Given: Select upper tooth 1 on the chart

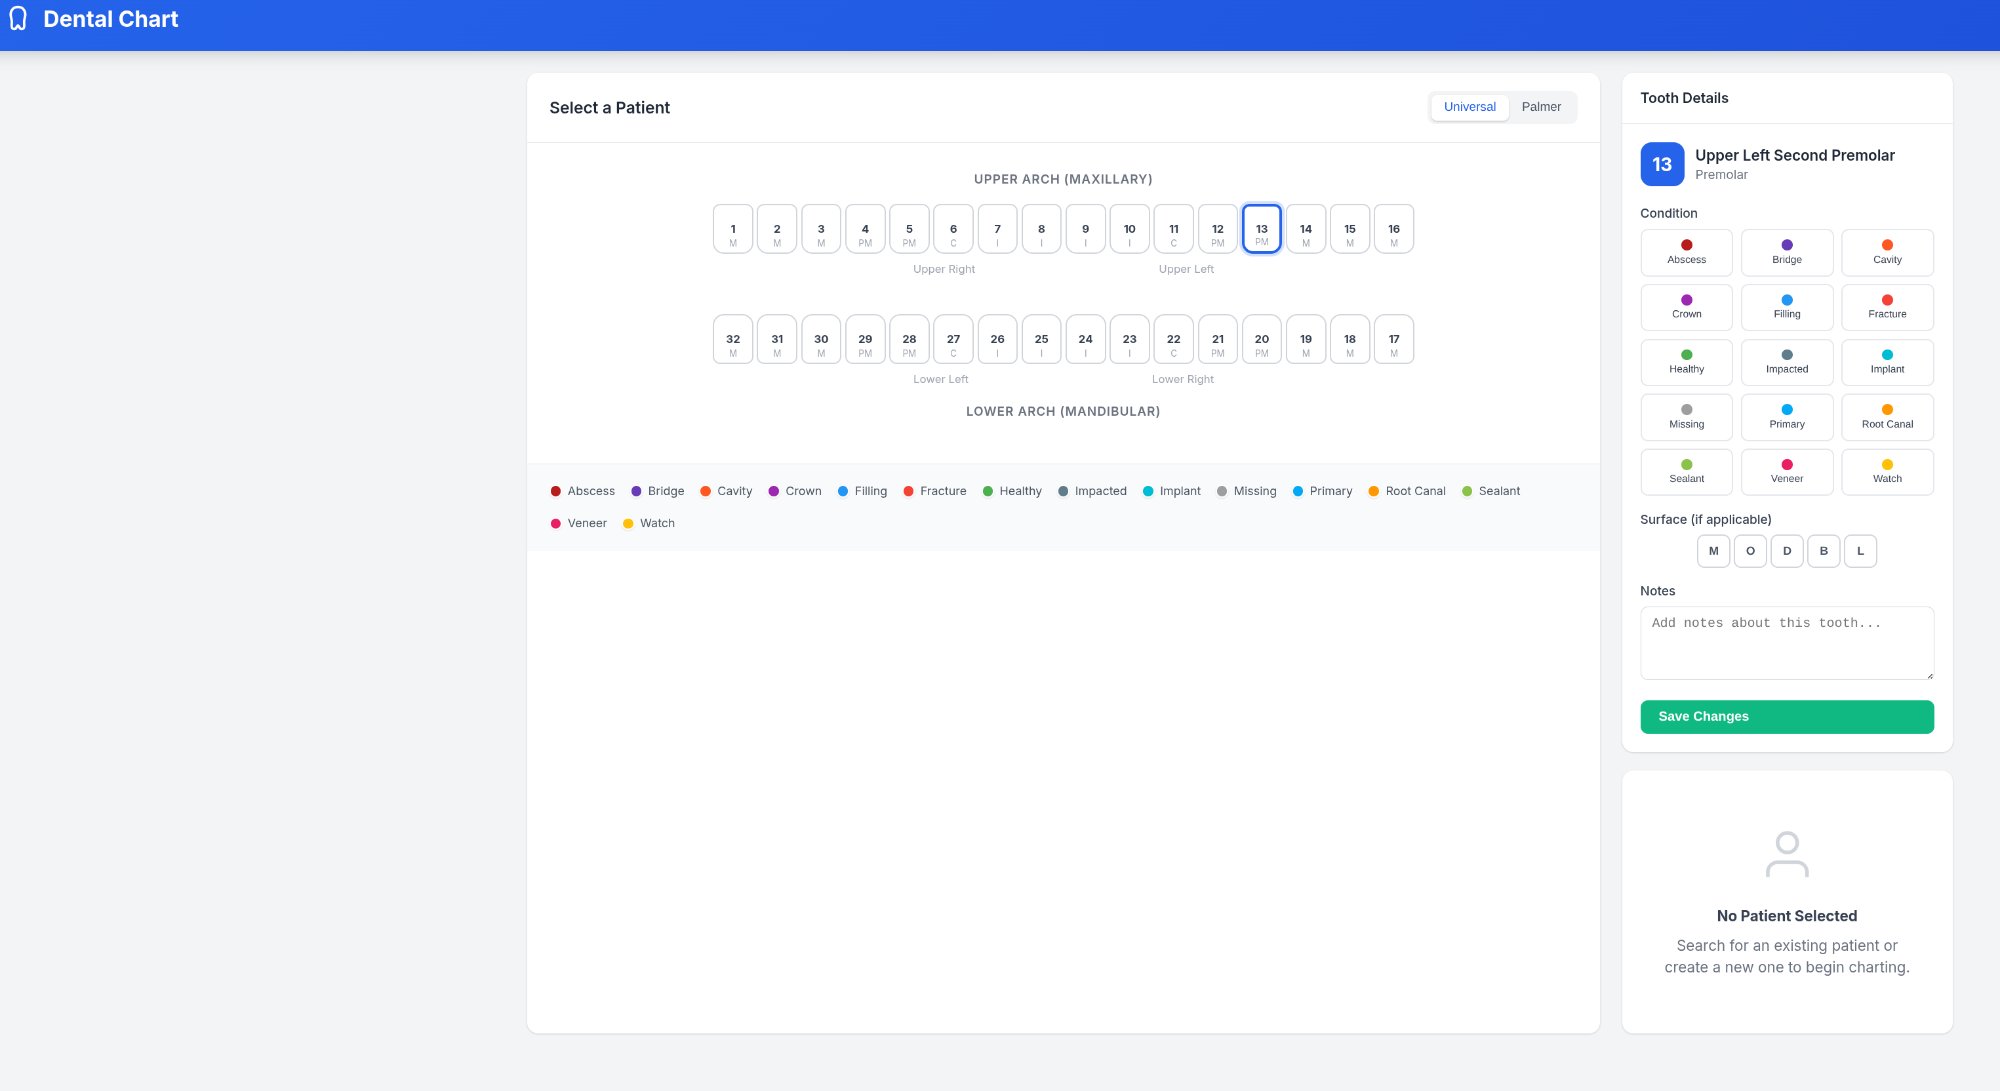Looking at the screenshot, I should (x=733, y=229).
